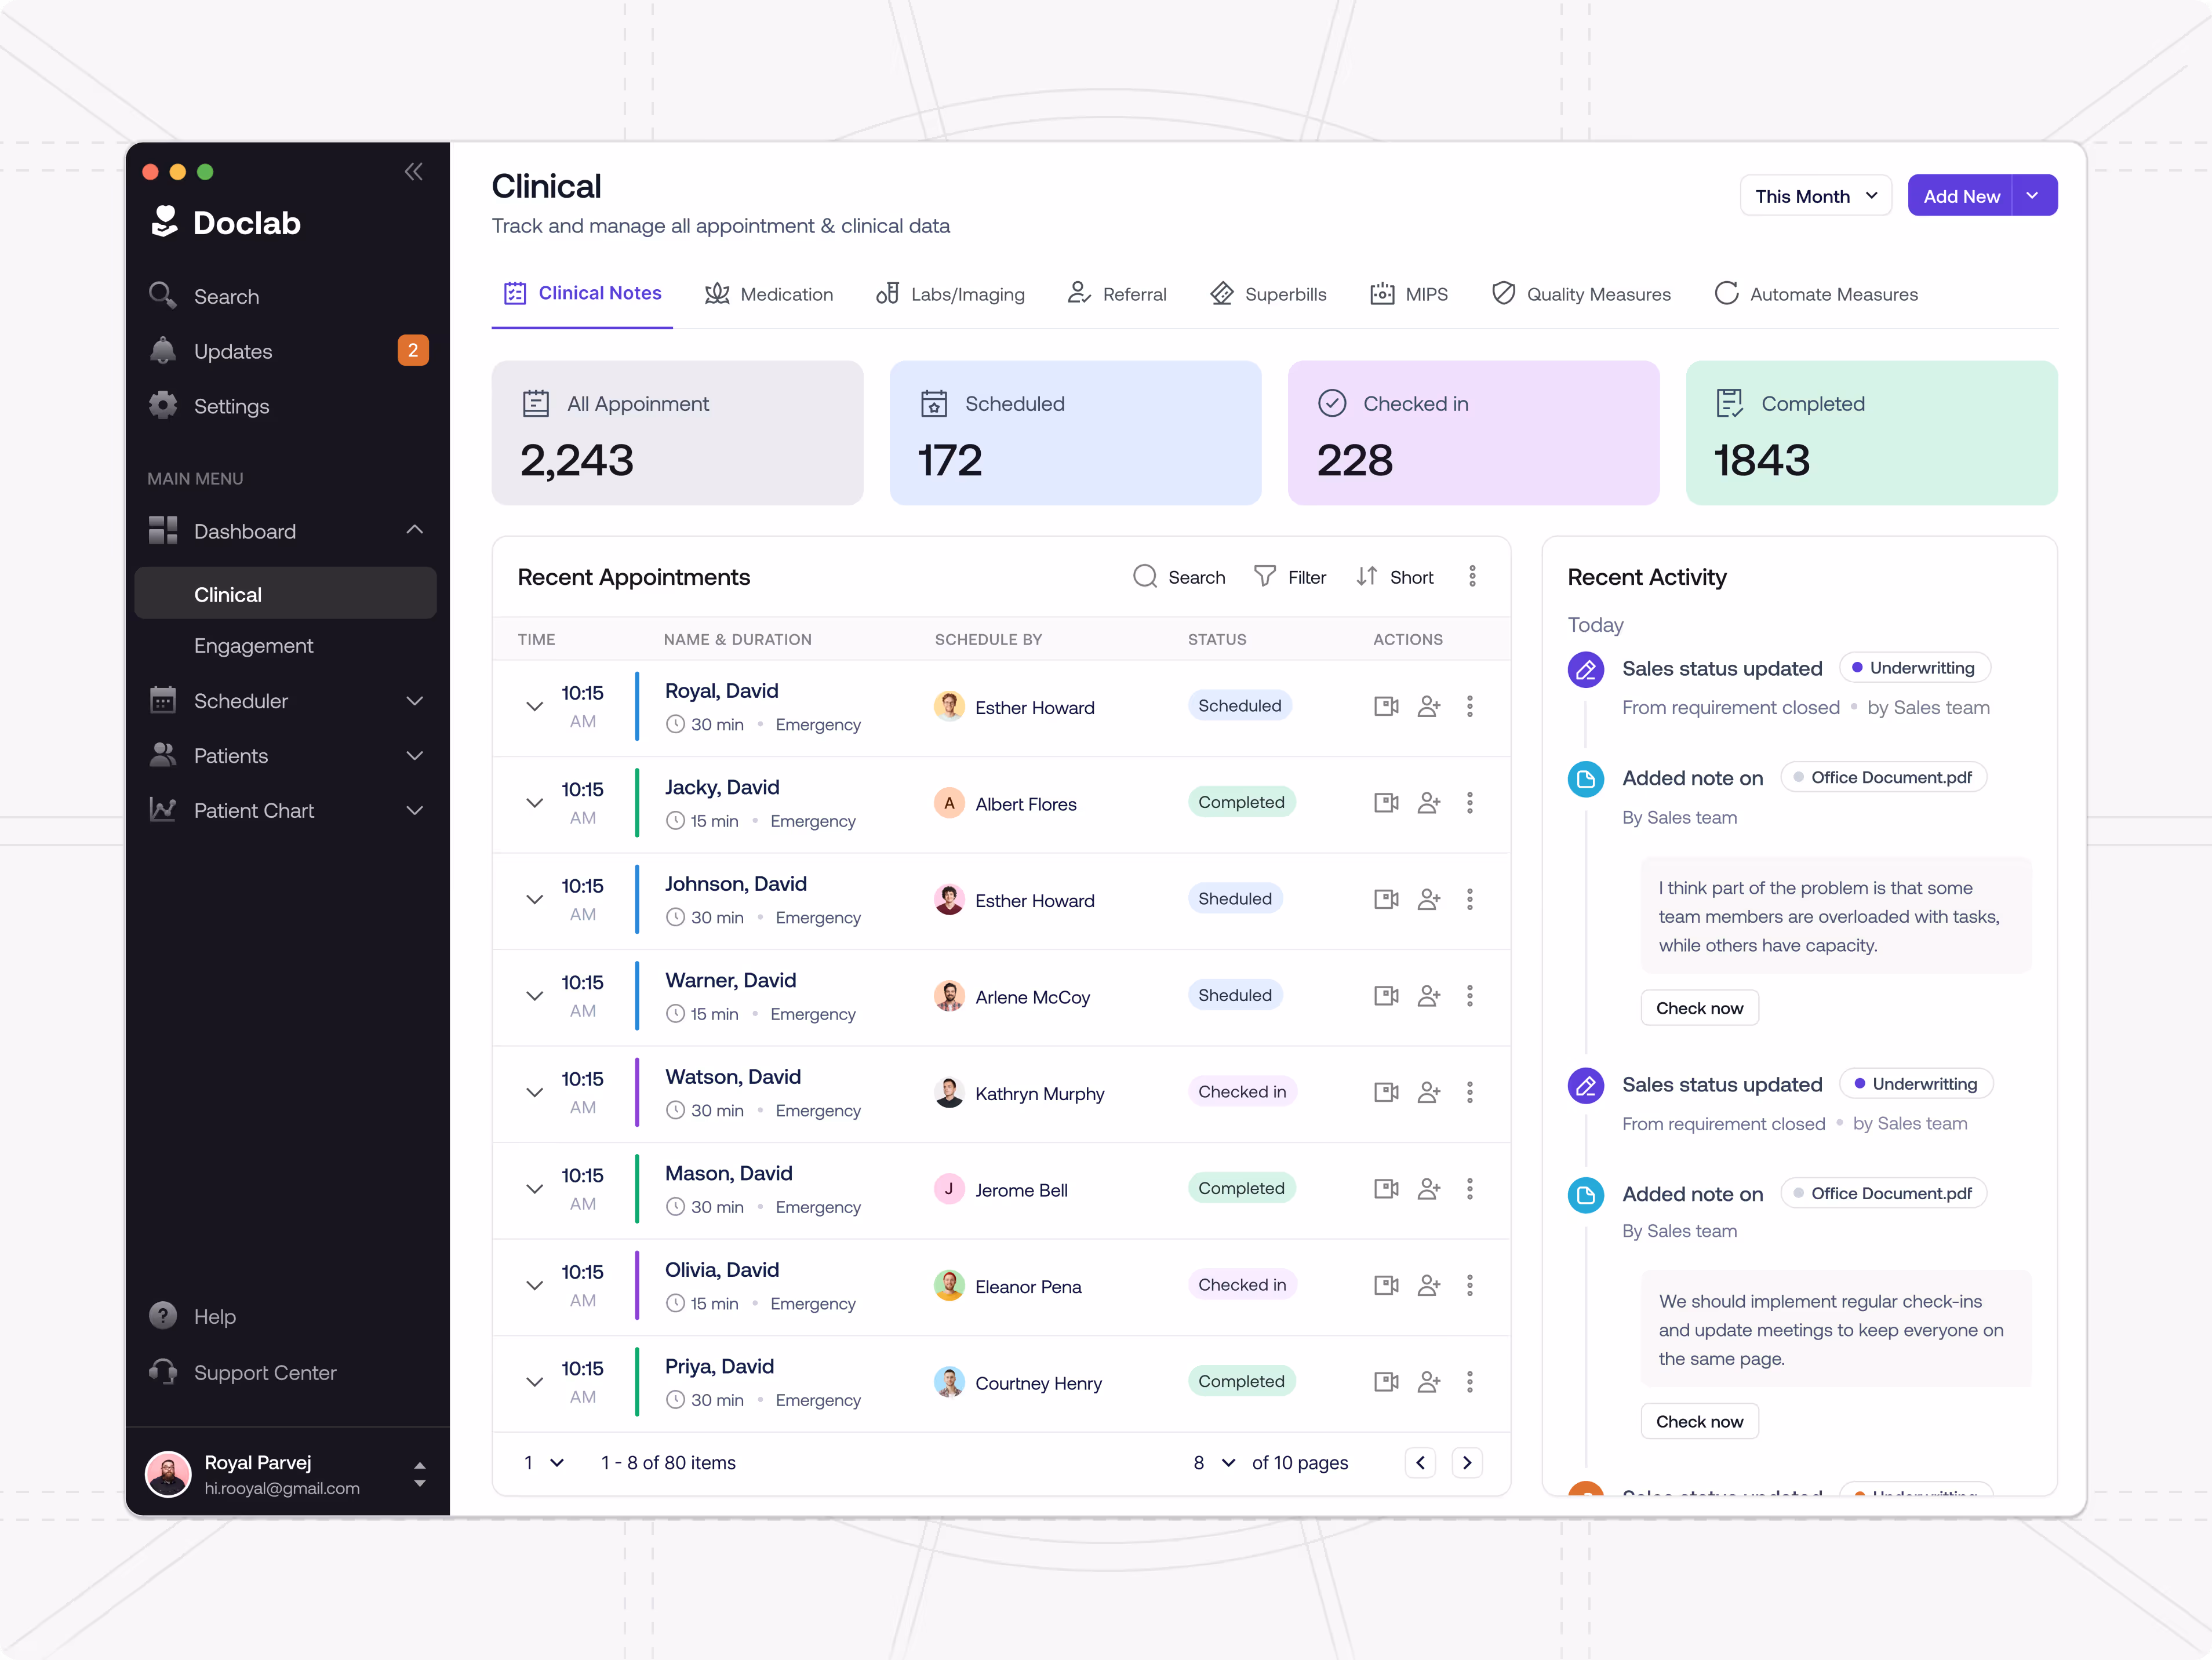This screenshot has width=2212, height=1660.
Task: Expand the Scheduler sidebar menu
Action: click(x=414, y=701)
